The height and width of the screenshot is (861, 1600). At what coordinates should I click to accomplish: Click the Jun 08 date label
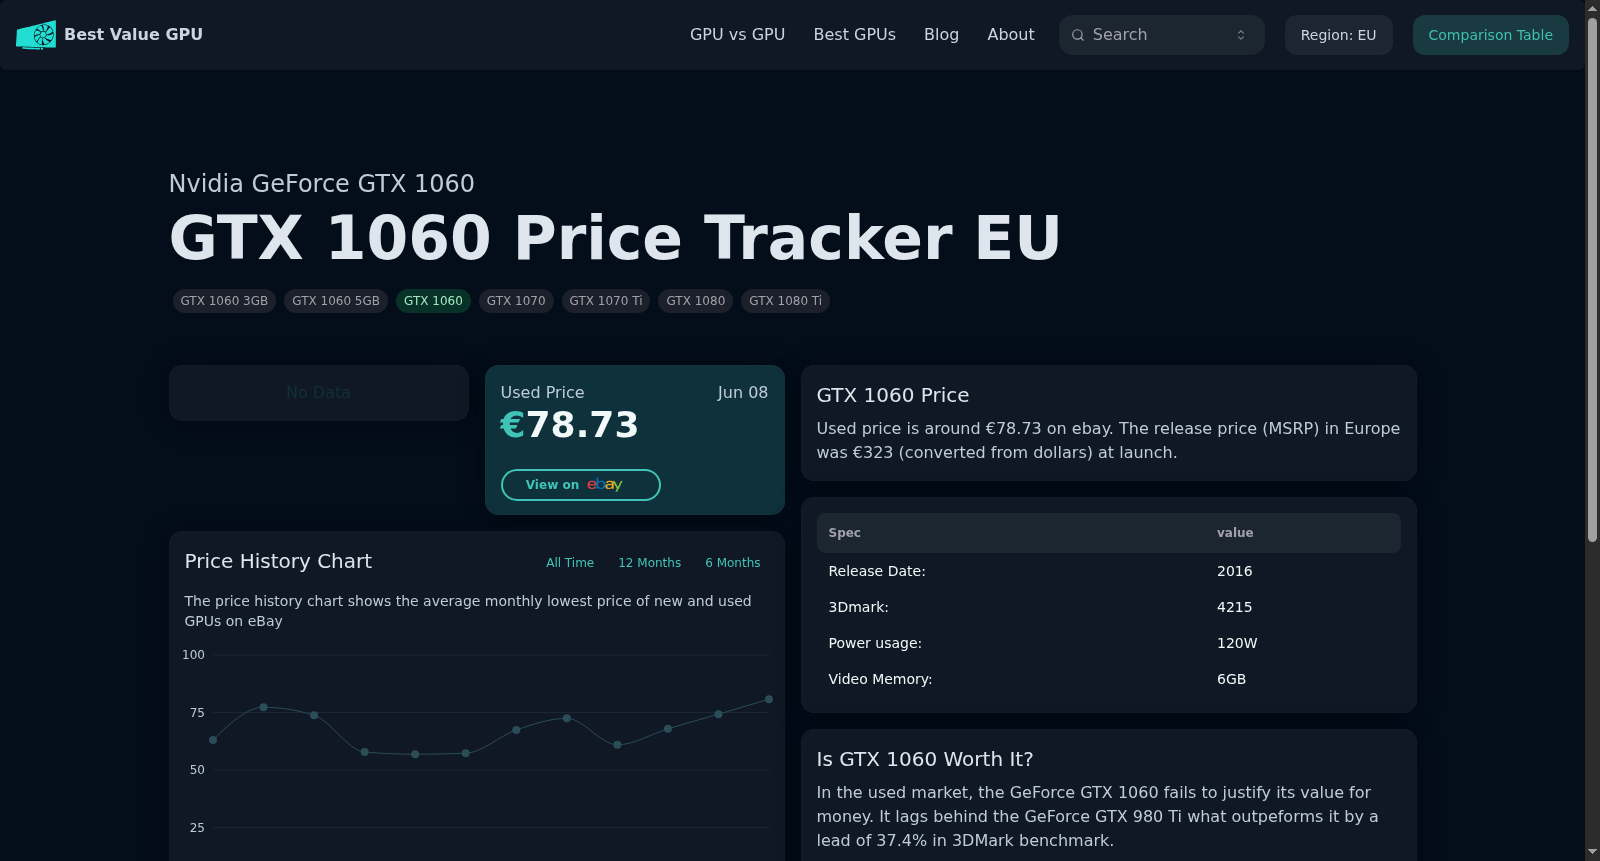click(x=742, y=393)
